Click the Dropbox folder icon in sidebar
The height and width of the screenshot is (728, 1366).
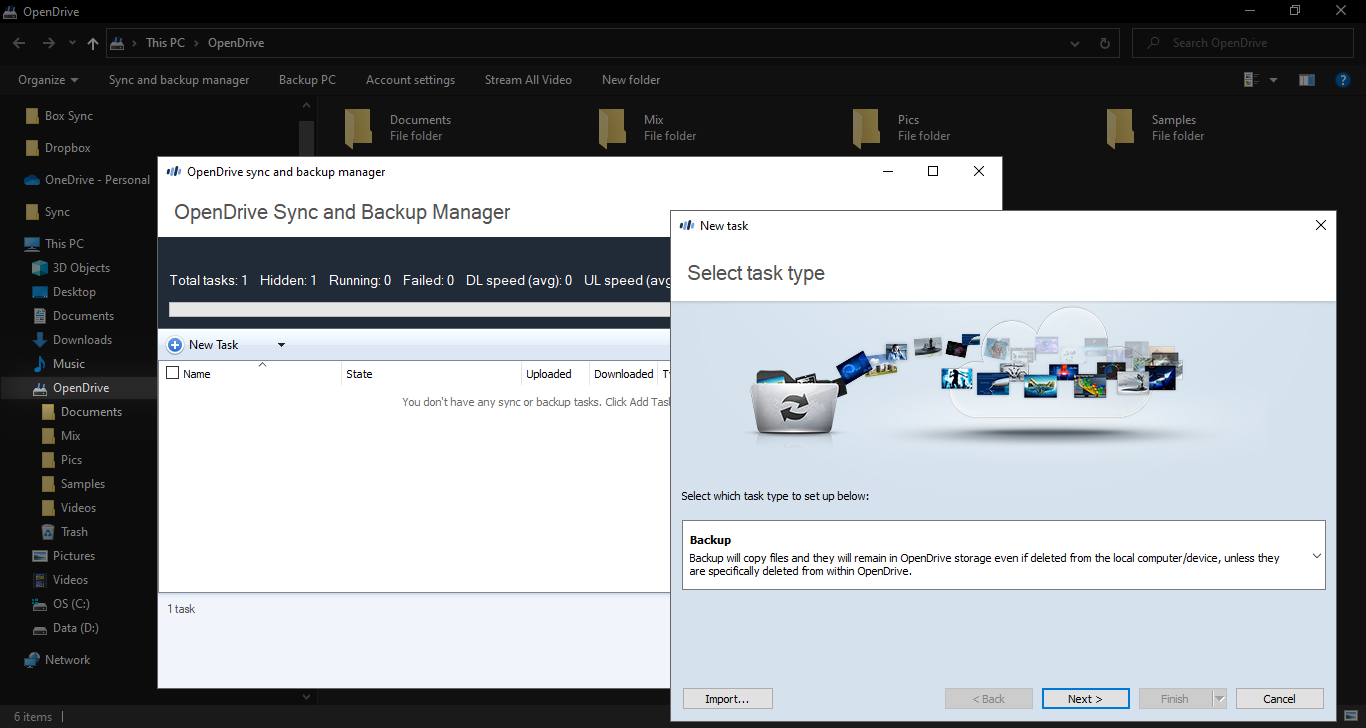tap(32, 148)
